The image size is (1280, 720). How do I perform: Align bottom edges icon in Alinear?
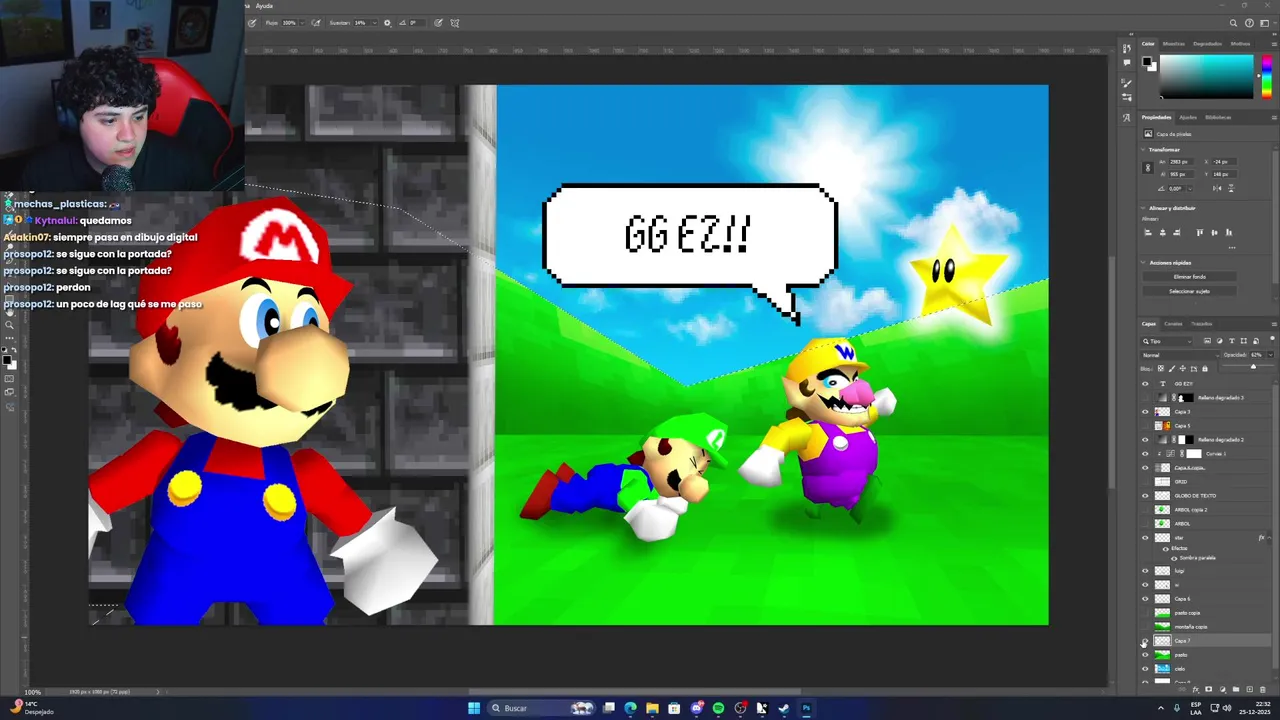click(x=1229, y=232)
